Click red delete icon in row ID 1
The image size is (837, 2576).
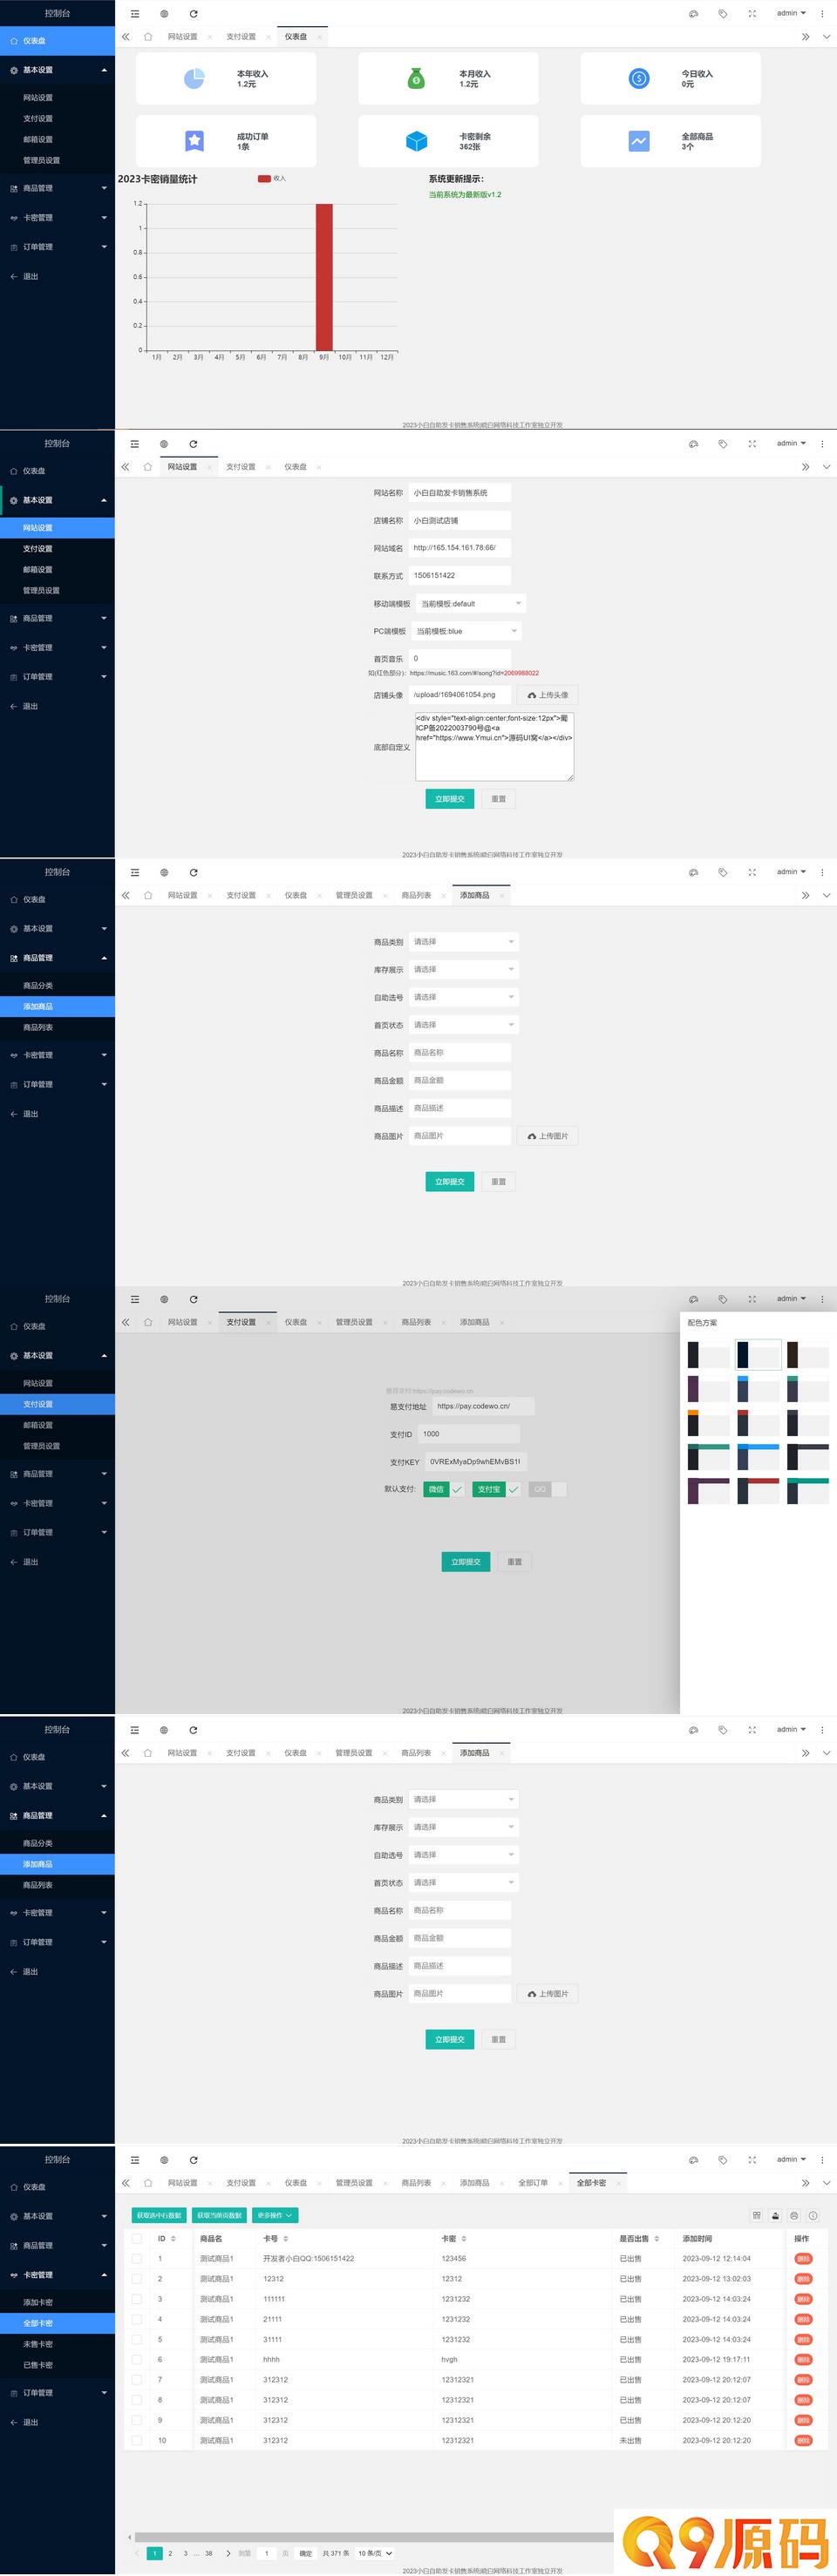[x=803, y=2258]
